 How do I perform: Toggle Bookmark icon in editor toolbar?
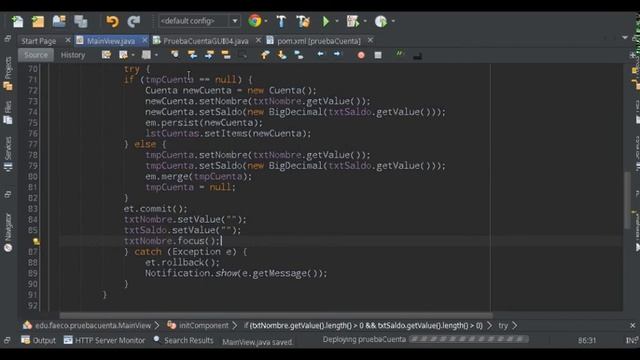click(299, 55)
